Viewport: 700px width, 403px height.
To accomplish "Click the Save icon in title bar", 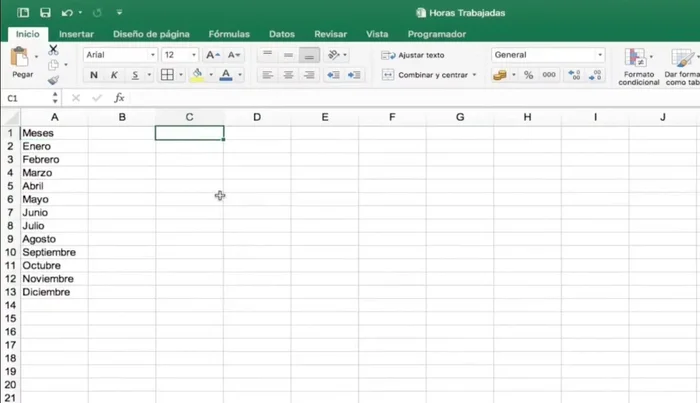I will (45, 13).
